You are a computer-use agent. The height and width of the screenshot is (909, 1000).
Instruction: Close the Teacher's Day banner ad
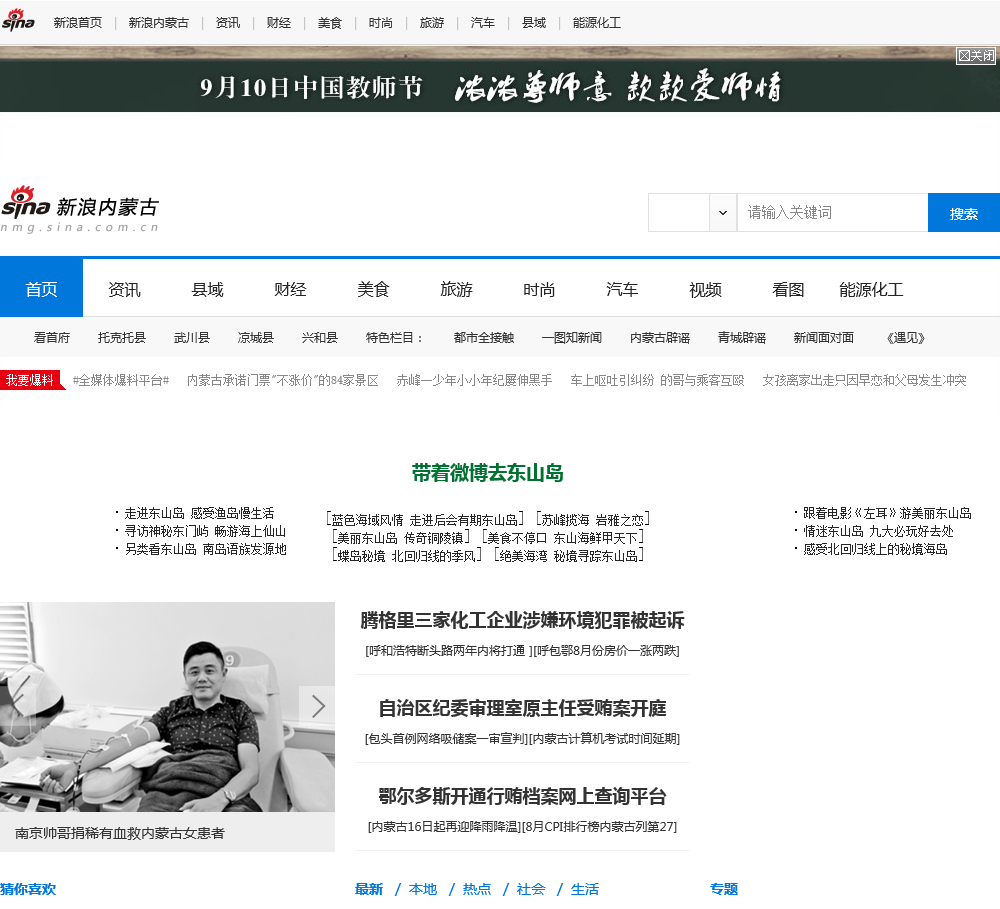975,55
